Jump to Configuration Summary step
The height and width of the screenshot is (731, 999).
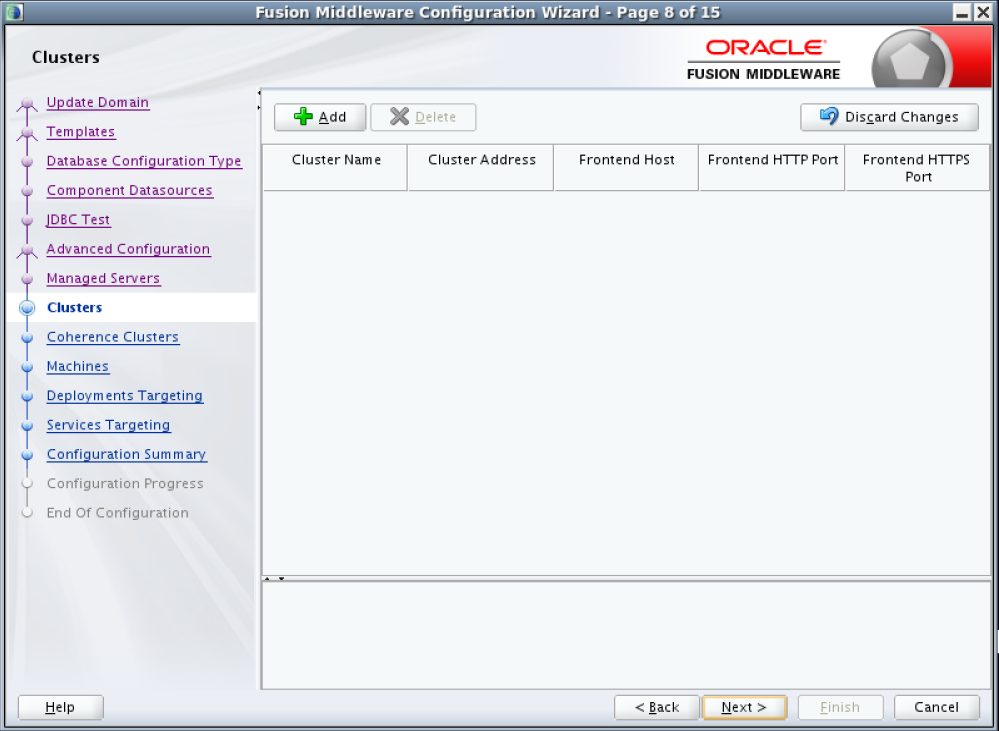coord(127,454)
